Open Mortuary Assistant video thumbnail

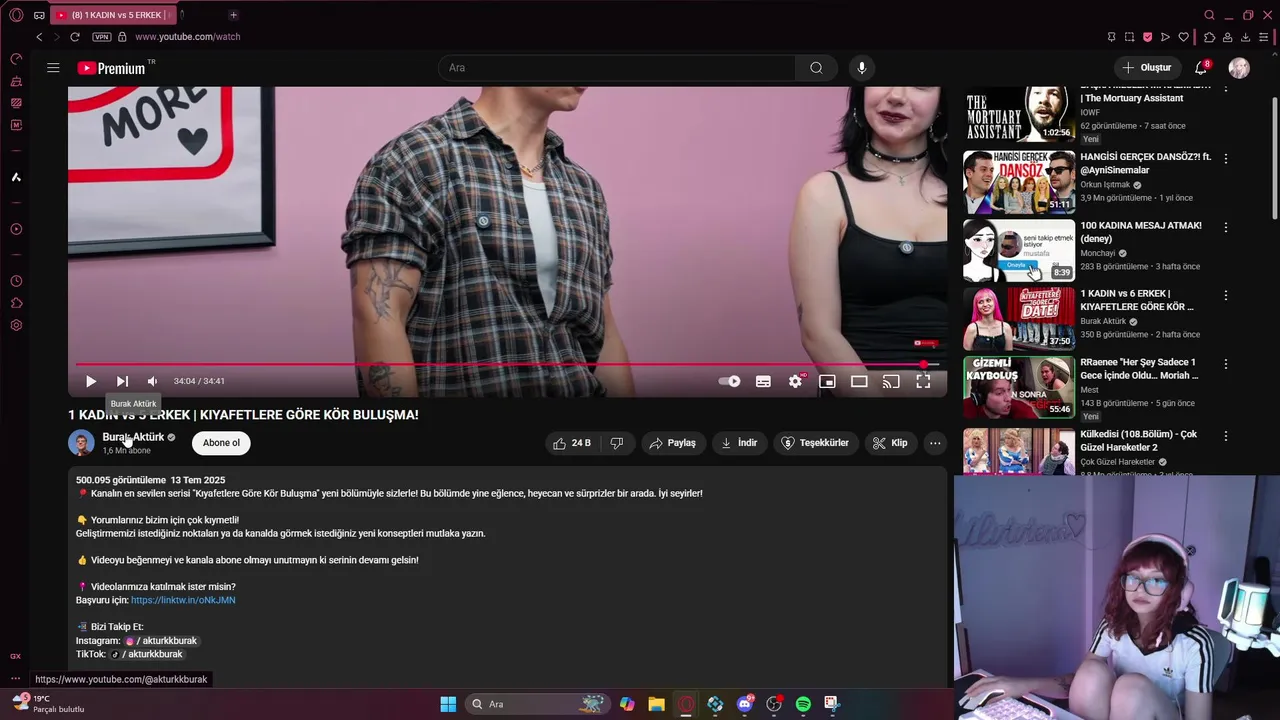[x=1019, y=114]
